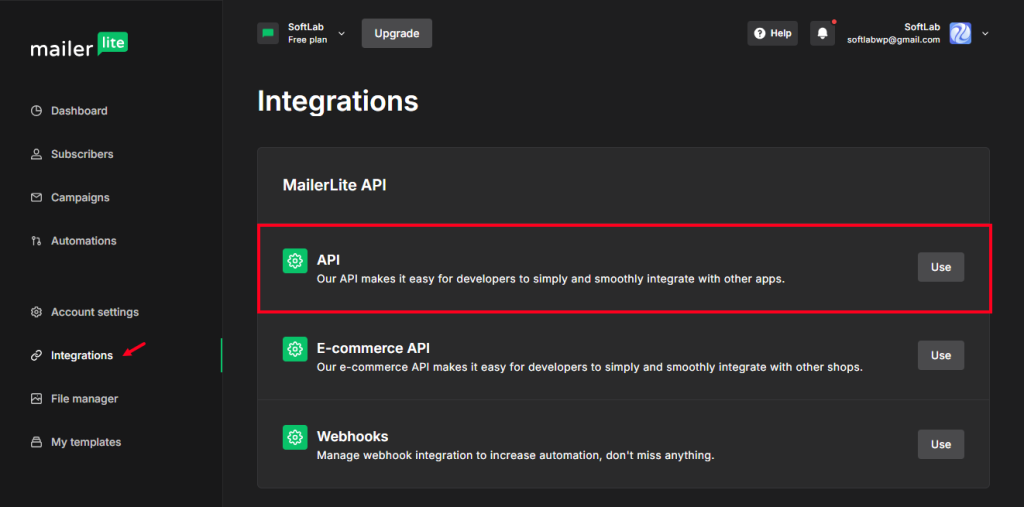
Task: Click the Help button
Action: click(773, 33)
